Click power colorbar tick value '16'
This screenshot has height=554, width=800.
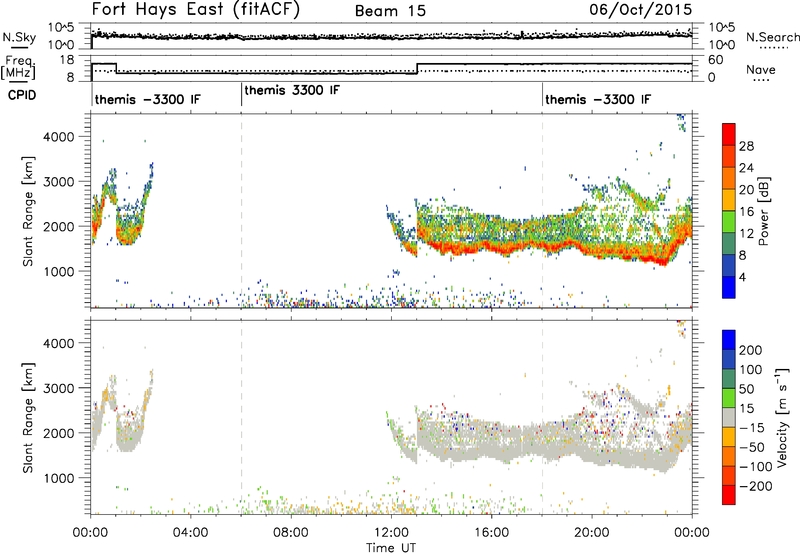pyautogui.click(x=746, y=212)
